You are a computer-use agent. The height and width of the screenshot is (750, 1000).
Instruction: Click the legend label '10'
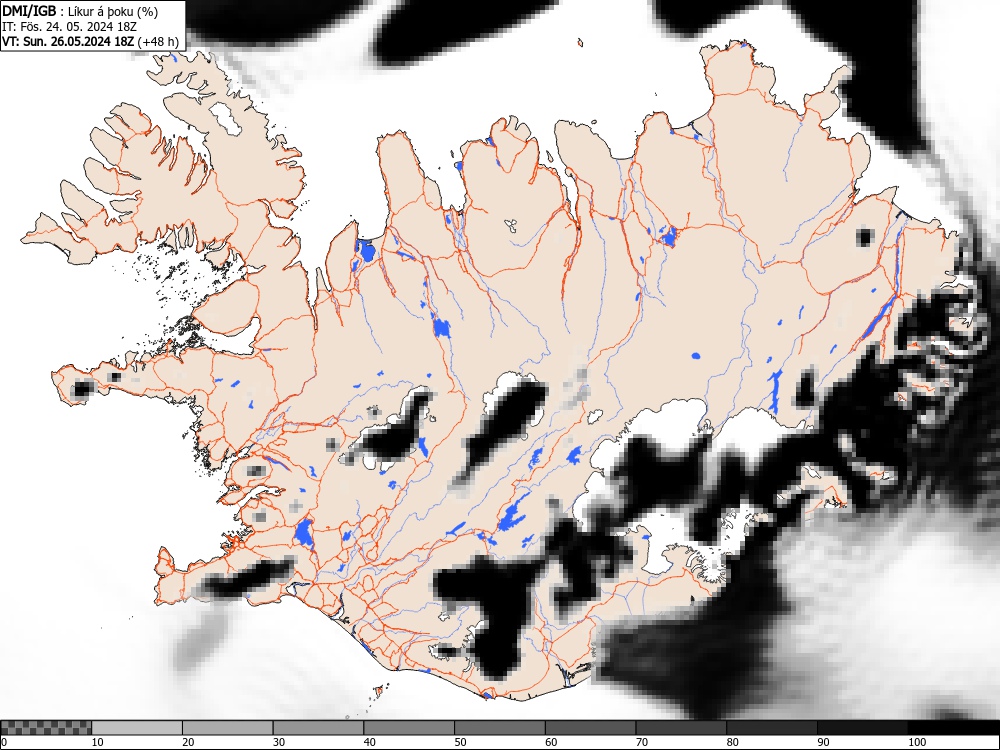[97, 742]
